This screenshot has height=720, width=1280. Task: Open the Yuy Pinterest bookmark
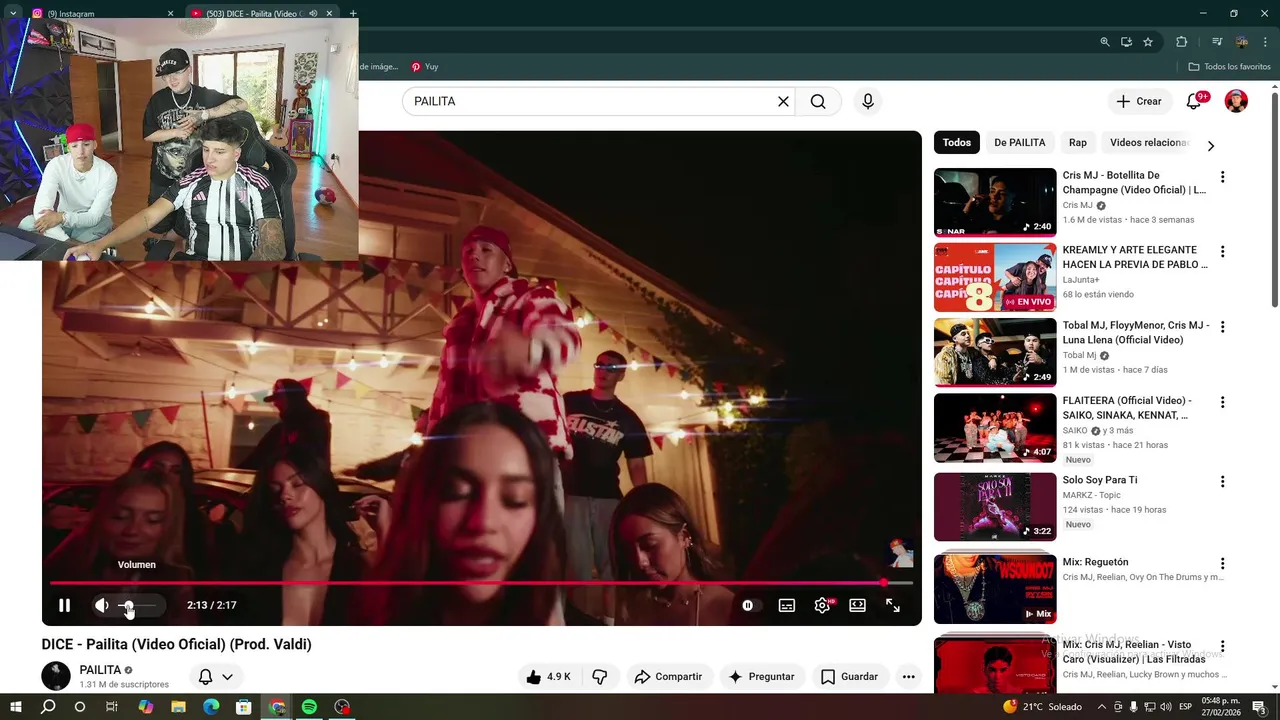[425, 67]
